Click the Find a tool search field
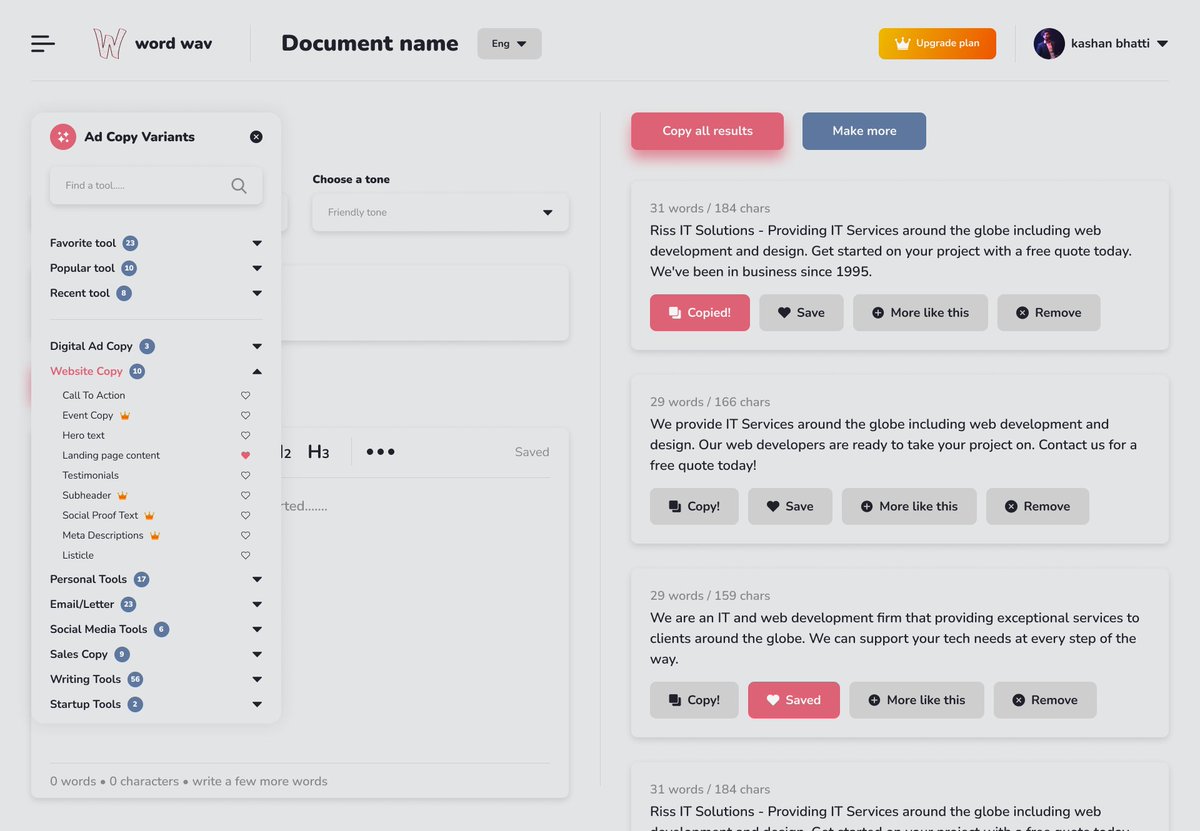 click(156, 185)
